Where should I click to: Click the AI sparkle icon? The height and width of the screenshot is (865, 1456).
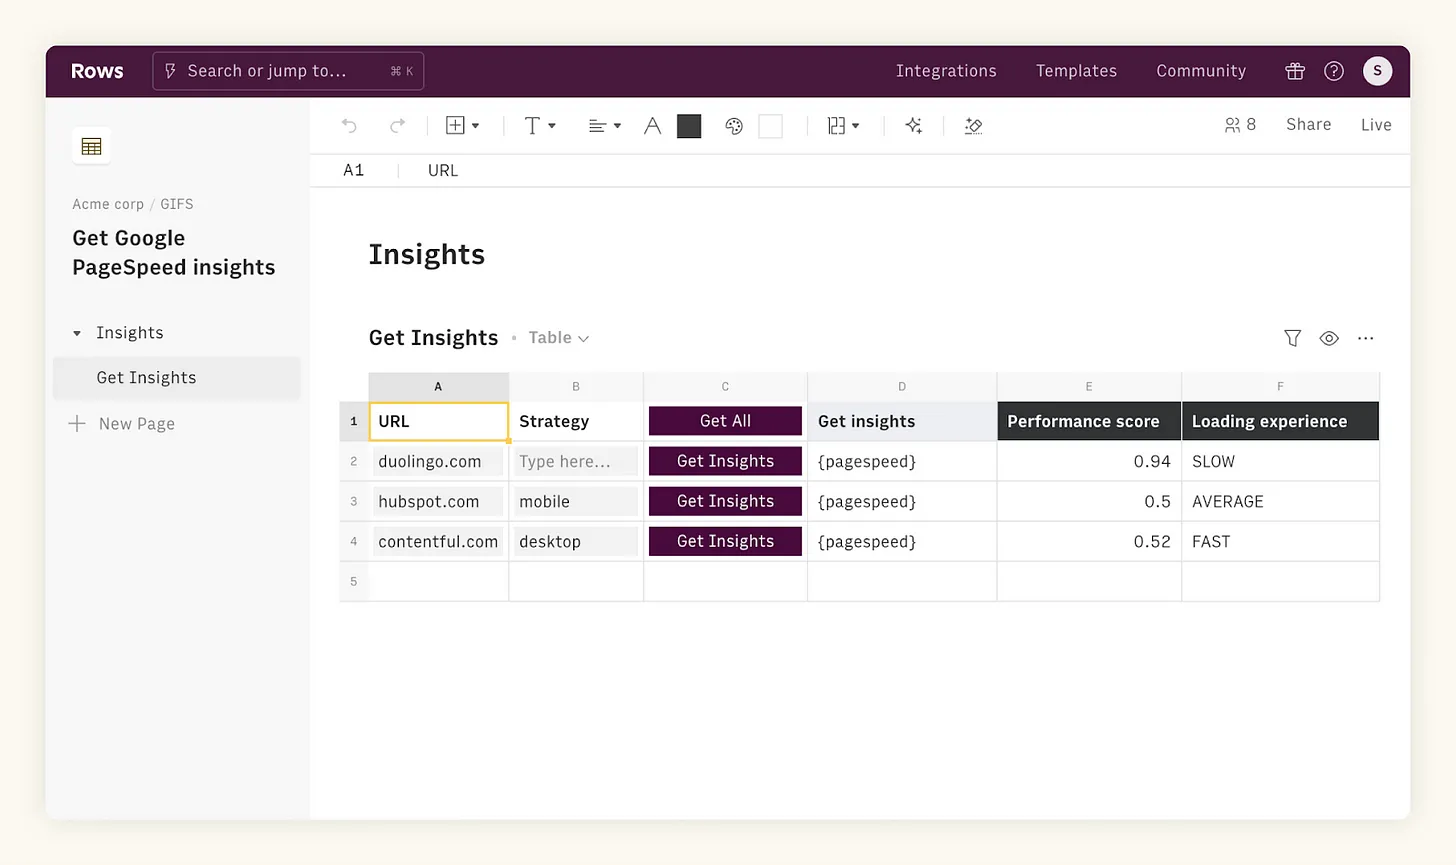click(913, 125)
